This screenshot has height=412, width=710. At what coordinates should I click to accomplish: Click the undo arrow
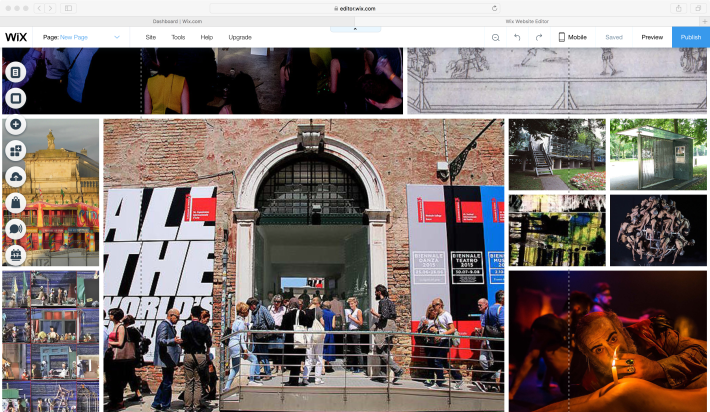(517, 37)
